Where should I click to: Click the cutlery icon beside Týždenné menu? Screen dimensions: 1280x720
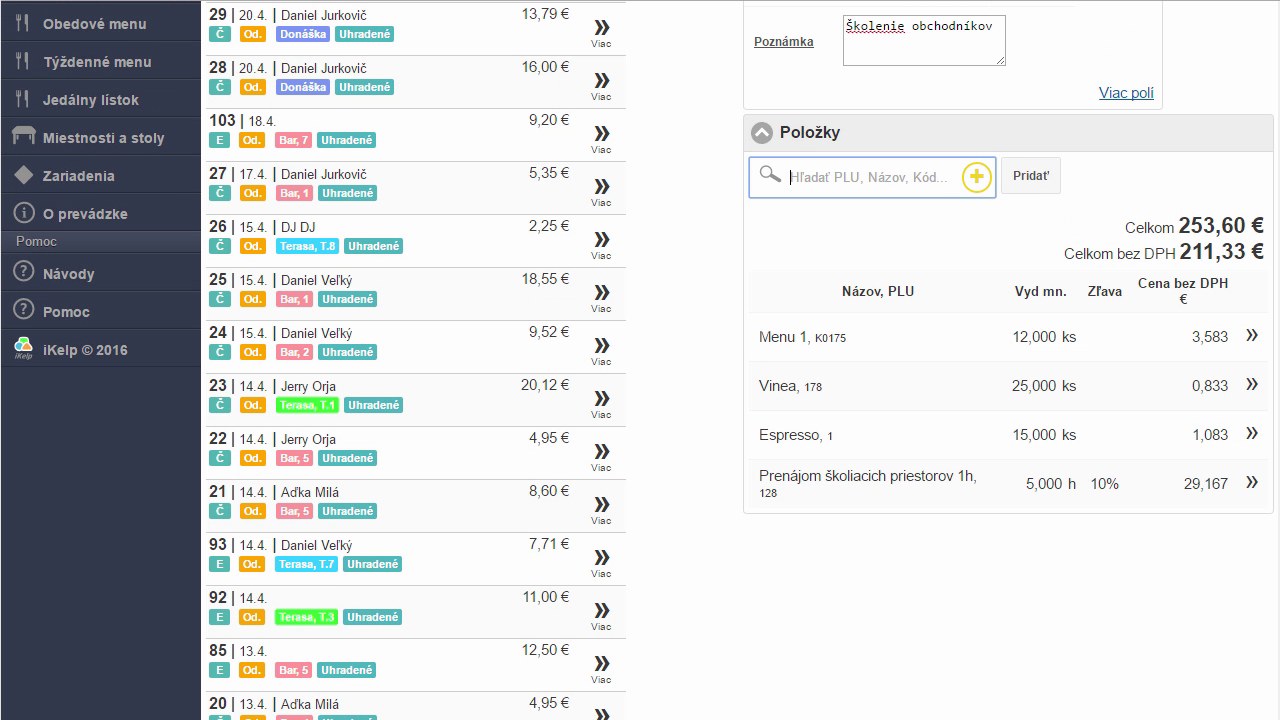pyautogui.click(x=23, y=61)
